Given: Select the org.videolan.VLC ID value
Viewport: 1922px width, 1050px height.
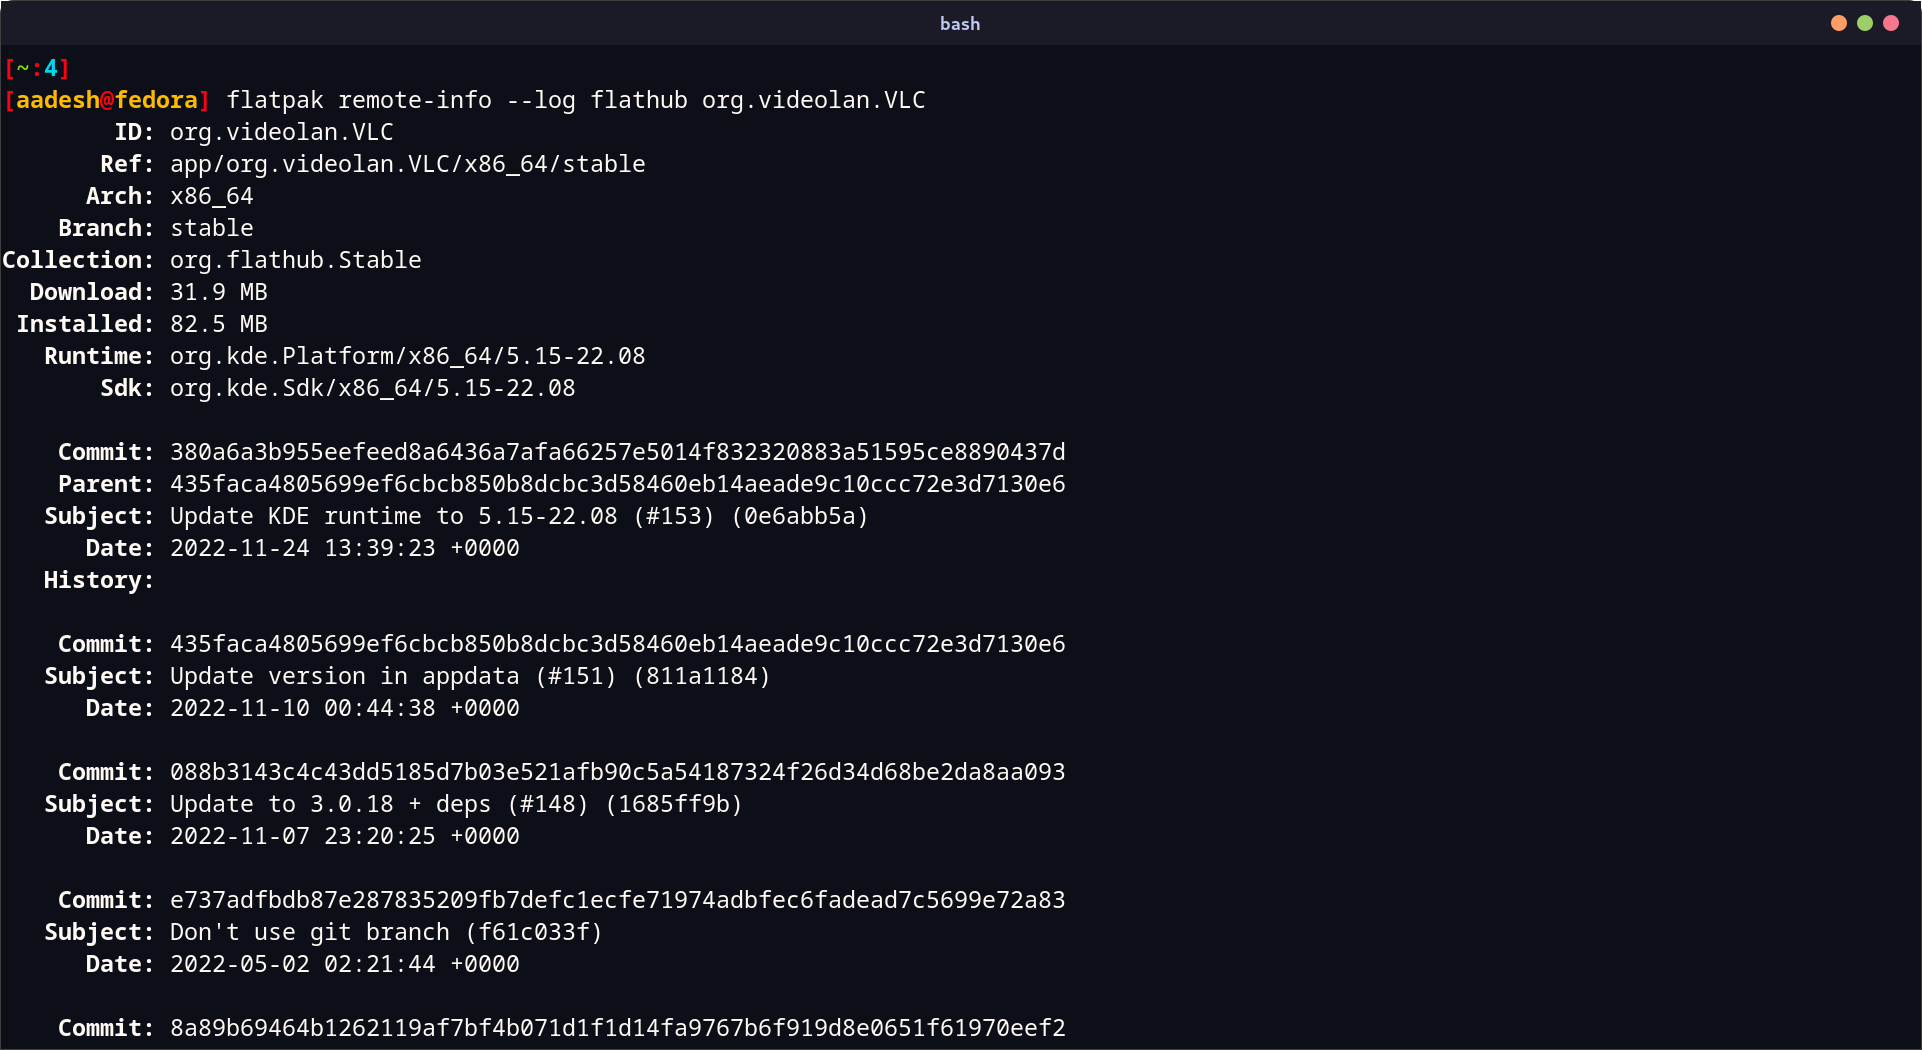Looking at the screenshot, I should point(281,131).
